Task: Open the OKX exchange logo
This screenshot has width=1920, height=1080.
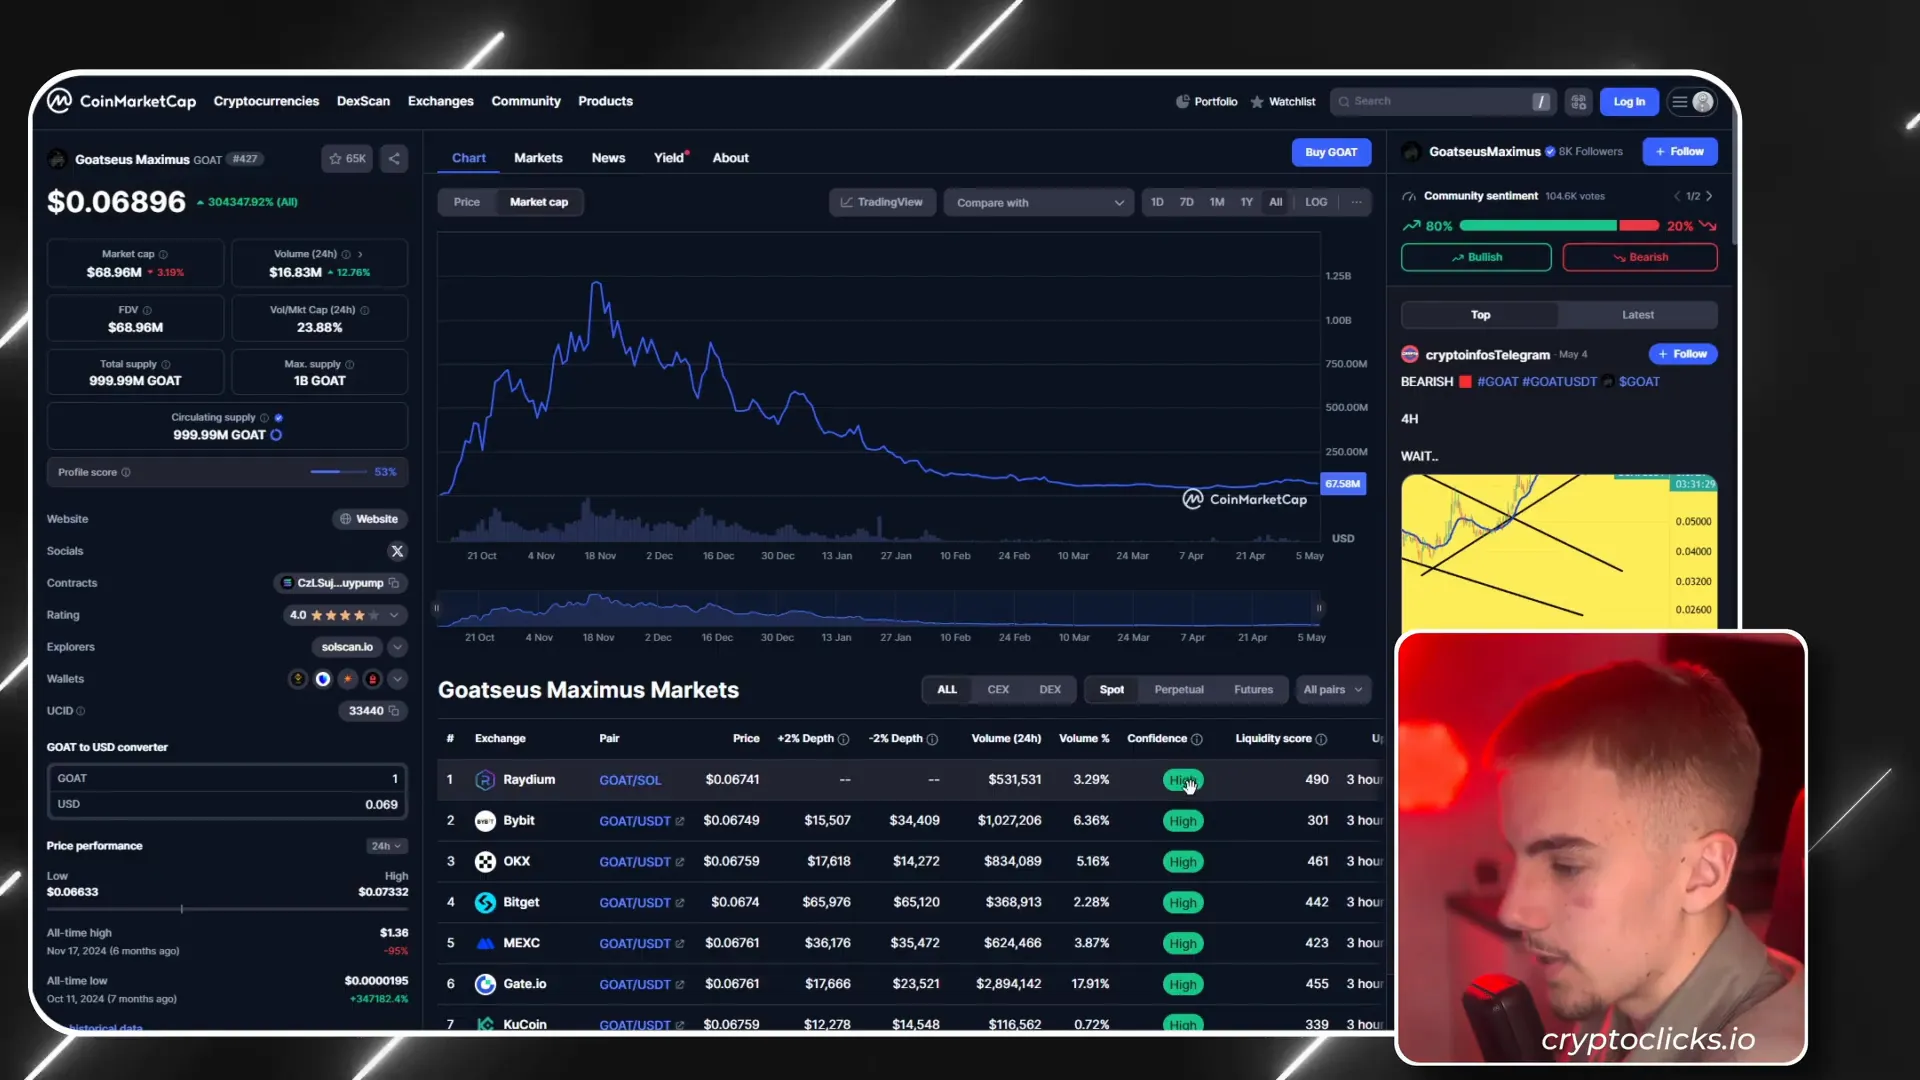Action: (x=485, y=862)
